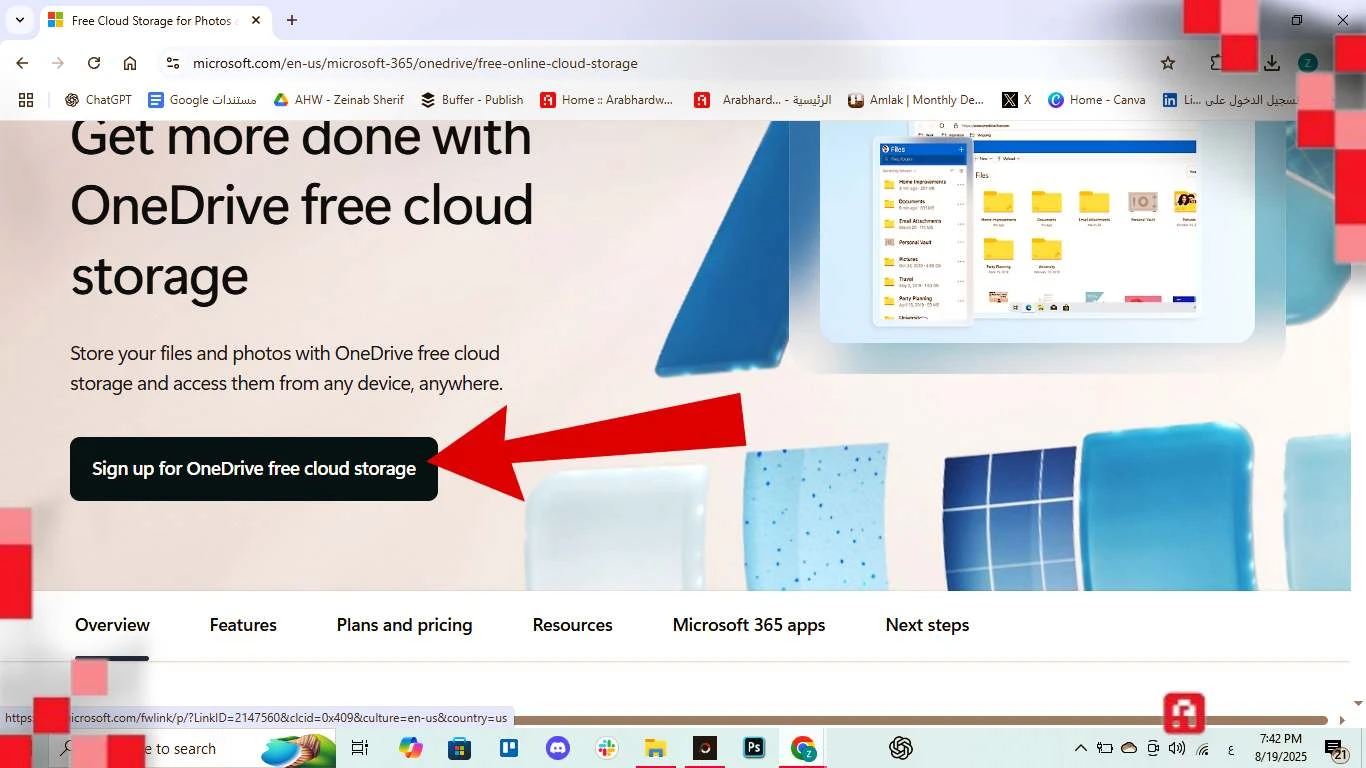Open the ChatGPT app on the taskbar
This screenshot has height=768, width=1366.
[x=901, y=748]
